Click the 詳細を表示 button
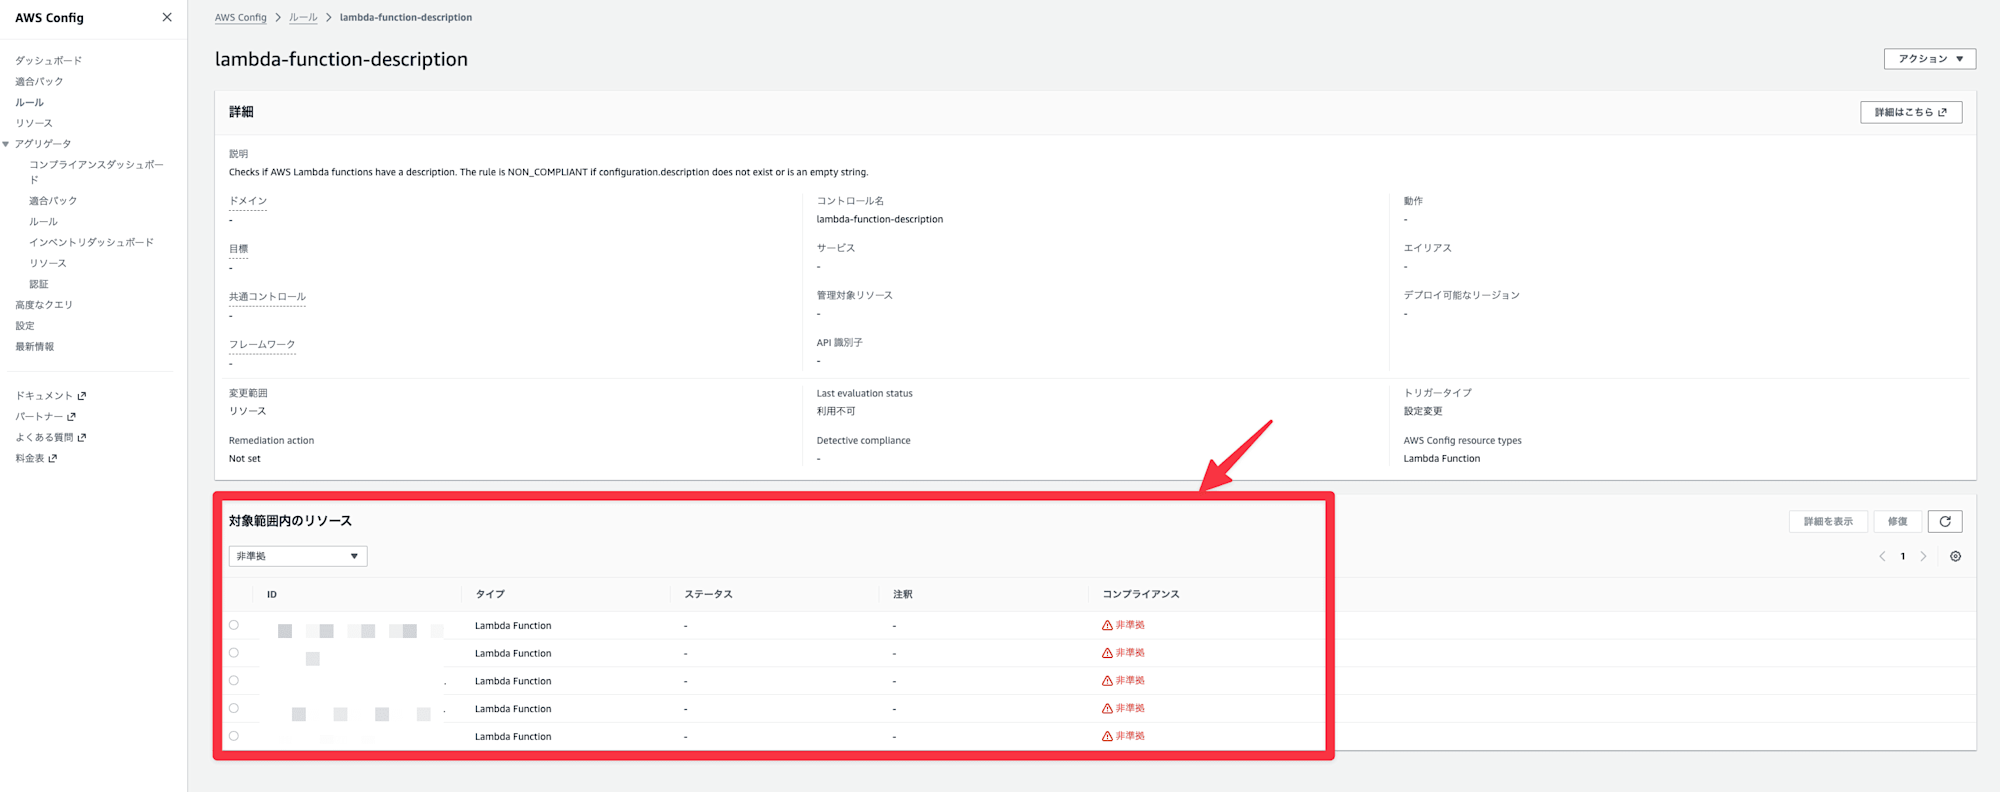 (x=1828, y=521)
